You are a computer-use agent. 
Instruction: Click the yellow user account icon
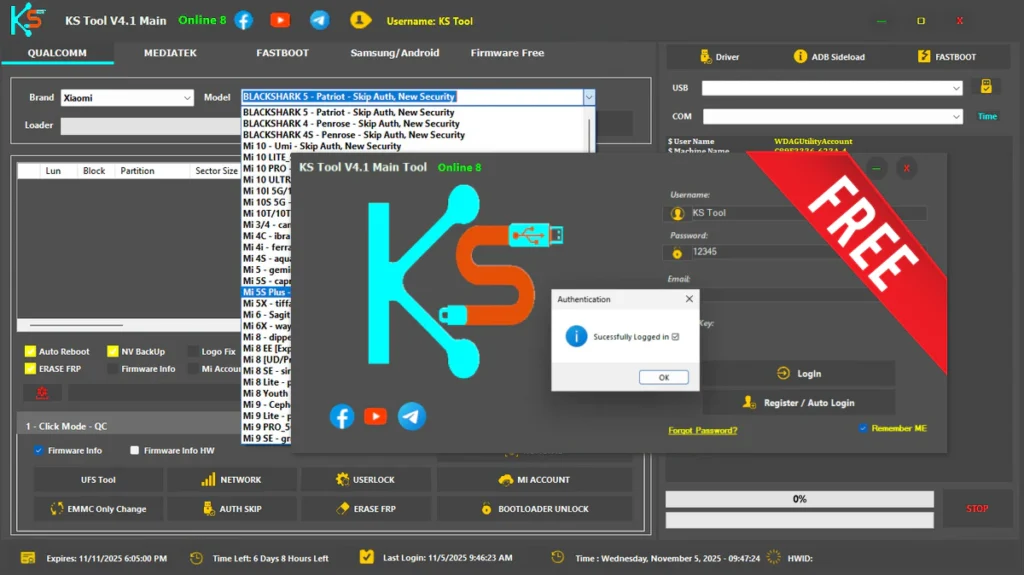[x=359, y=20]
